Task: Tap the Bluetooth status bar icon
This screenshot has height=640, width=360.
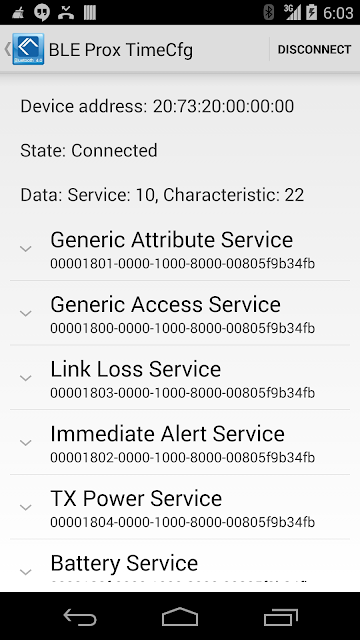Action: coord(269,12)
